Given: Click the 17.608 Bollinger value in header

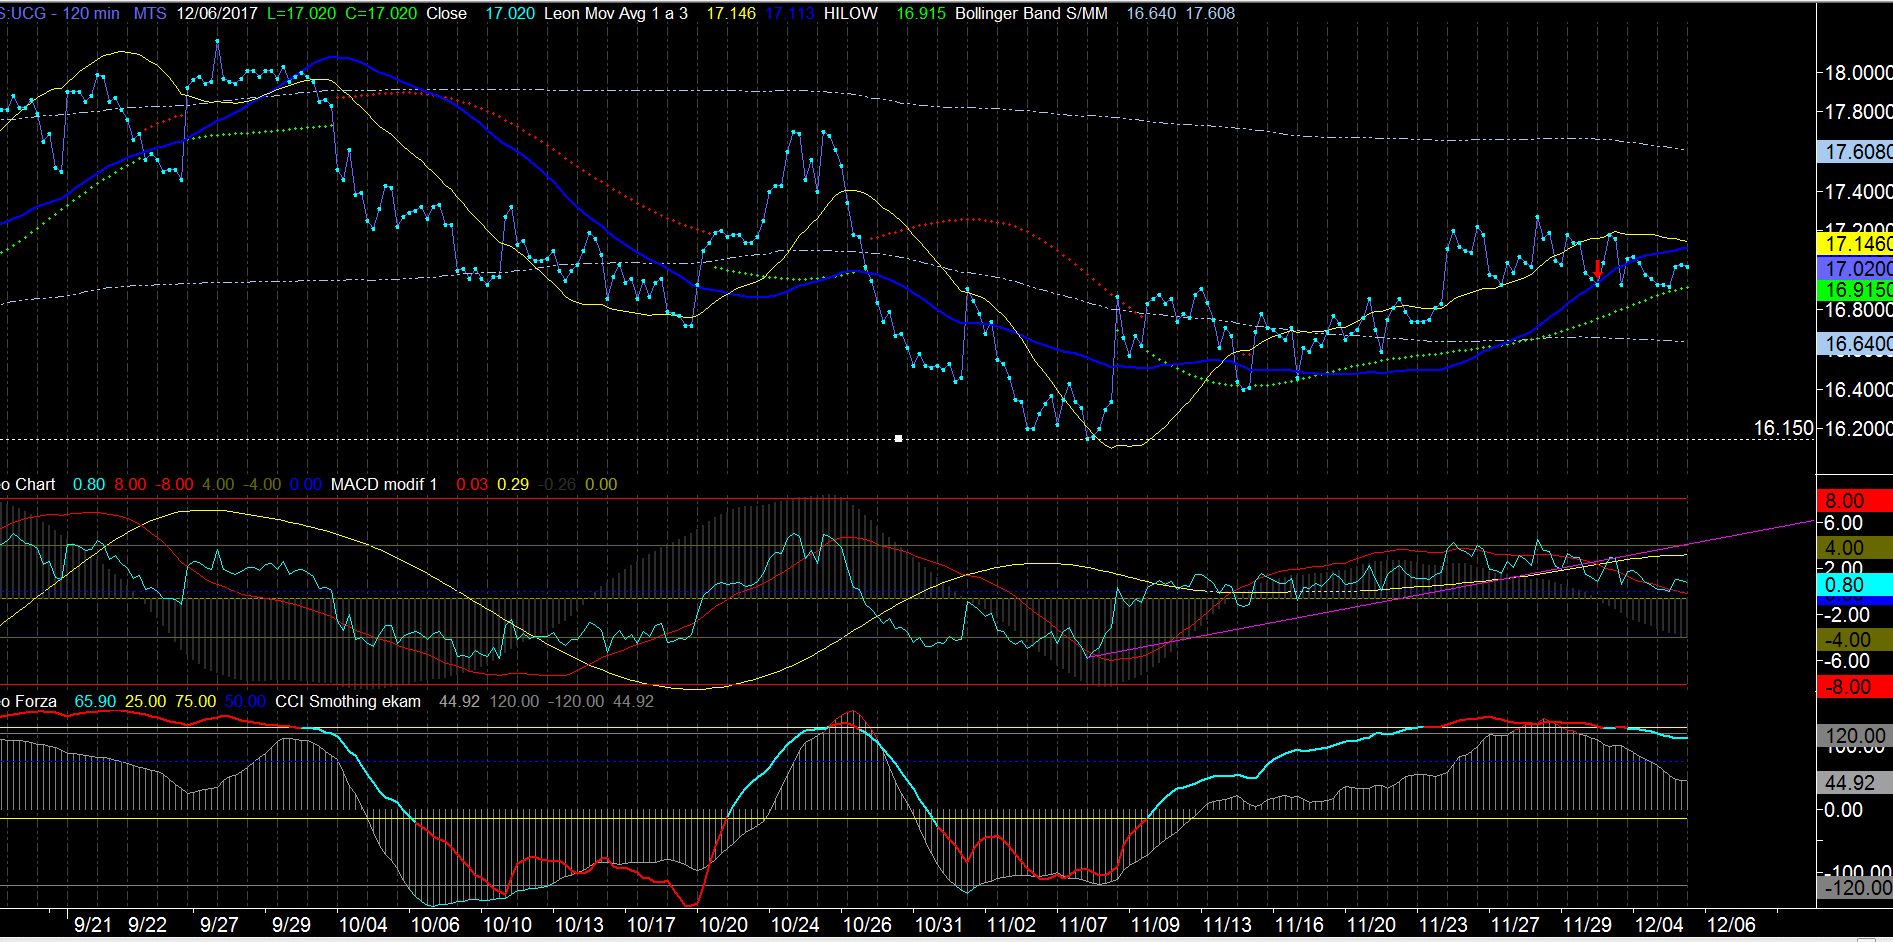Looking at the screenshot, I should click(1210, 13).
